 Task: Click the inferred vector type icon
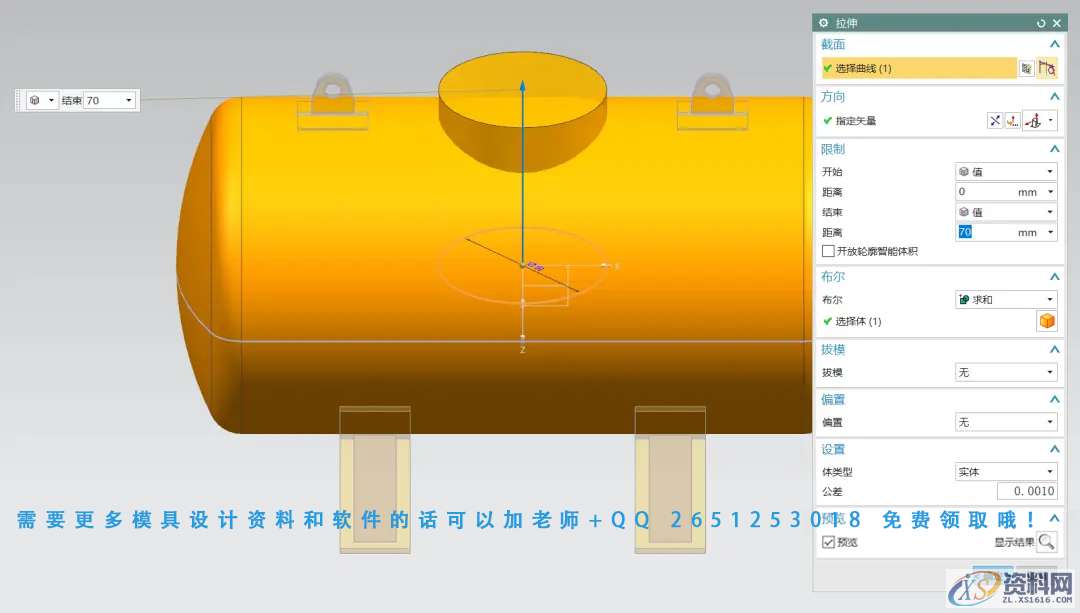(x=1034, y=121)
